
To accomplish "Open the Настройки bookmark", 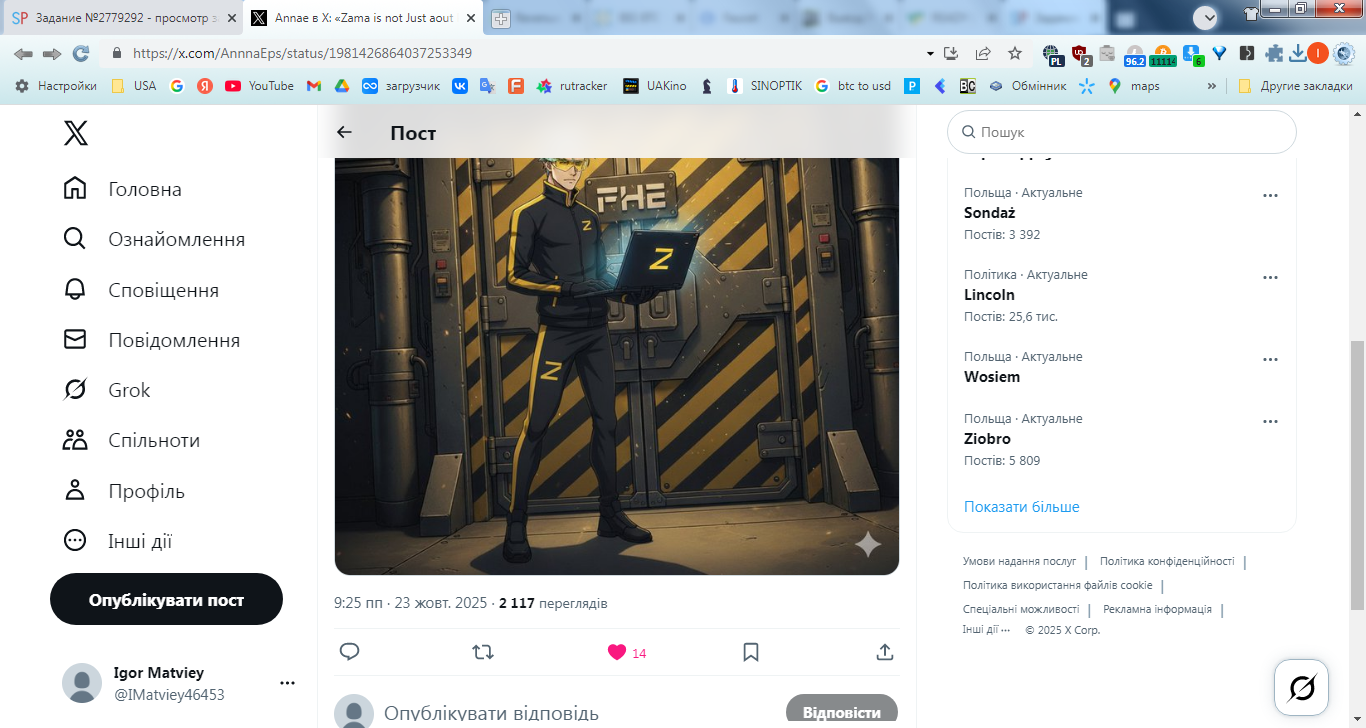I will click(56, 86).
